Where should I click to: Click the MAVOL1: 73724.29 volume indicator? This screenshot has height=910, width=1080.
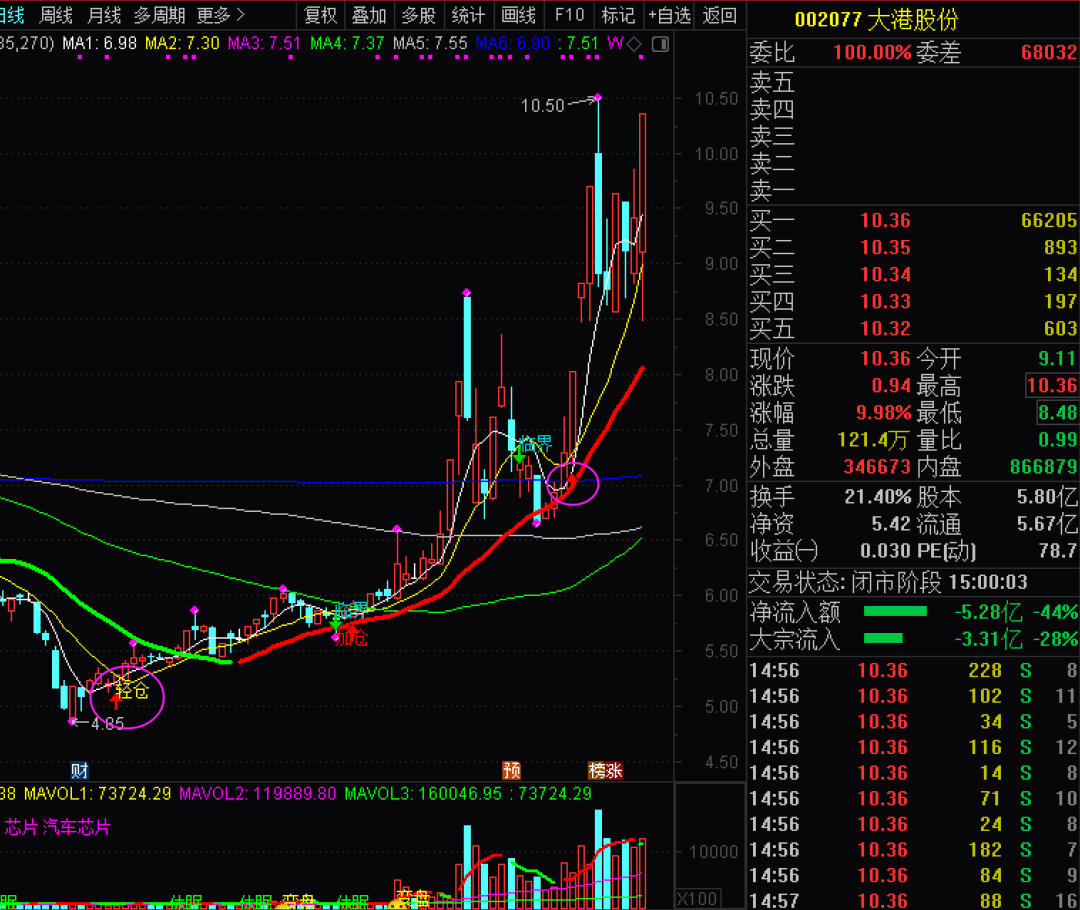pyautogui.click(x=97, y=794)
